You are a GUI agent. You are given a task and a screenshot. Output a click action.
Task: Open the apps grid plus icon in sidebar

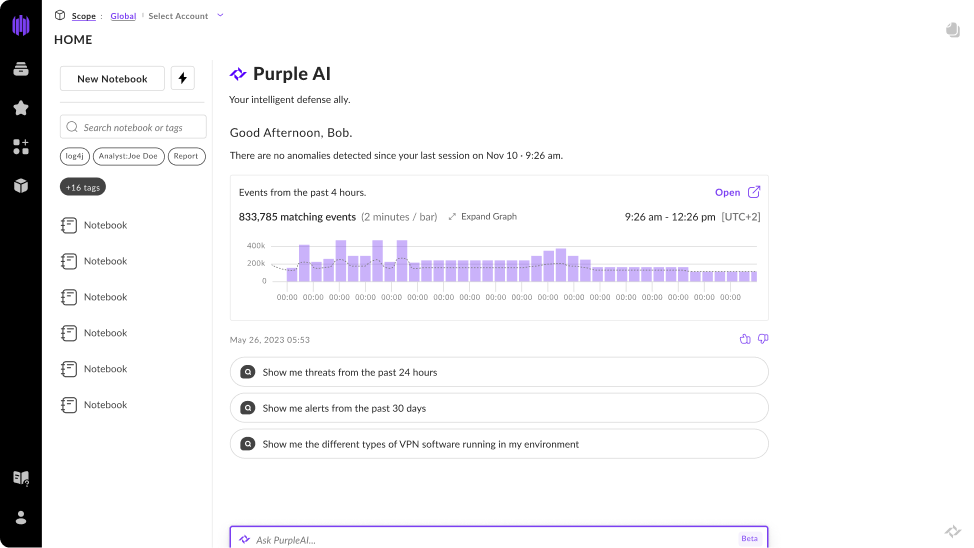(20, 147)
